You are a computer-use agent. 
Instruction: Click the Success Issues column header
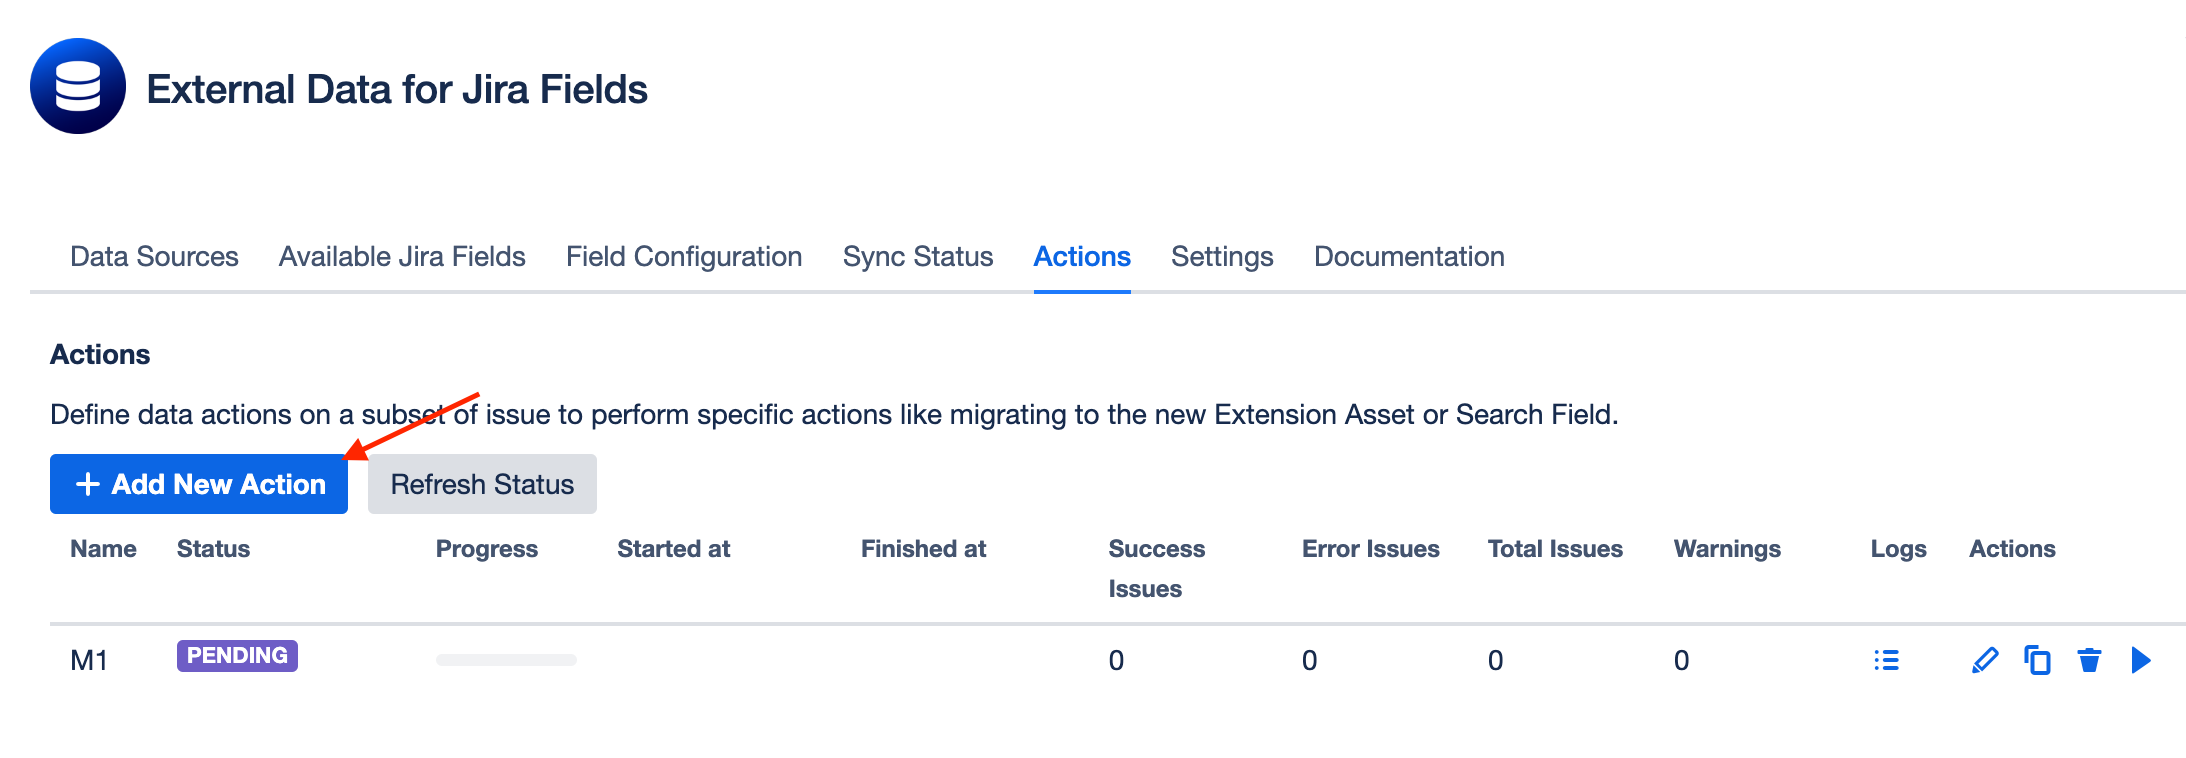[1156, 569]
